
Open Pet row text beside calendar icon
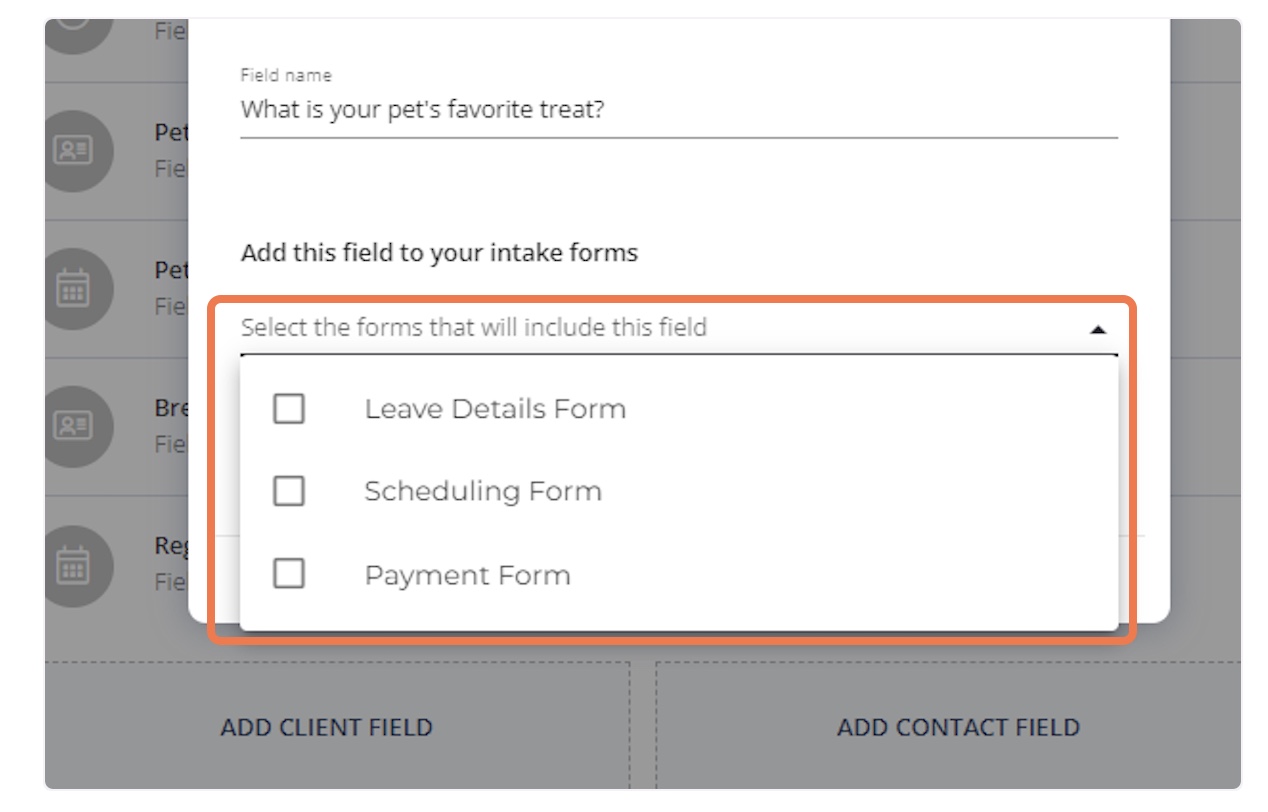tap(170, 271)
